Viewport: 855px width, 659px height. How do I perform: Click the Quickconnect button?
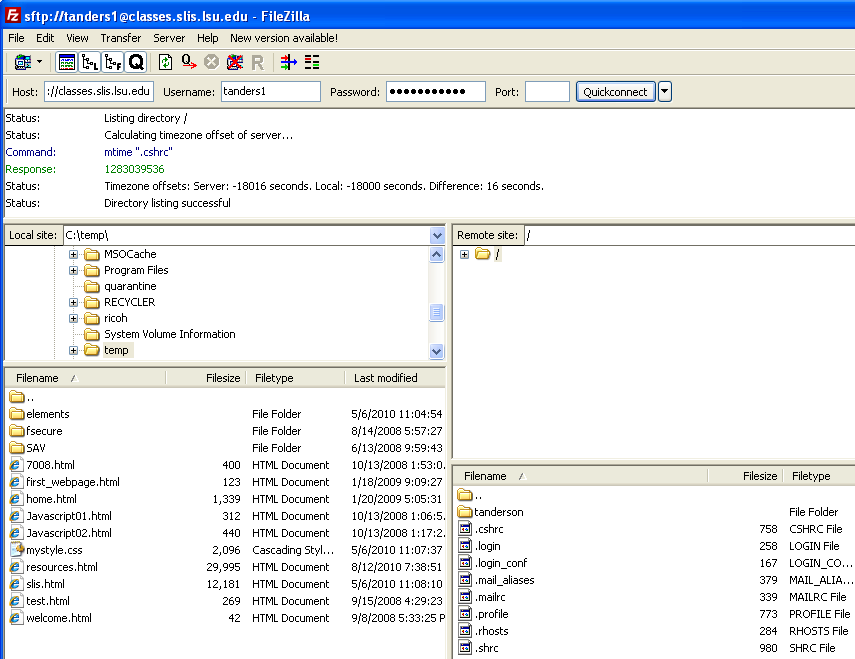[615, 92]
